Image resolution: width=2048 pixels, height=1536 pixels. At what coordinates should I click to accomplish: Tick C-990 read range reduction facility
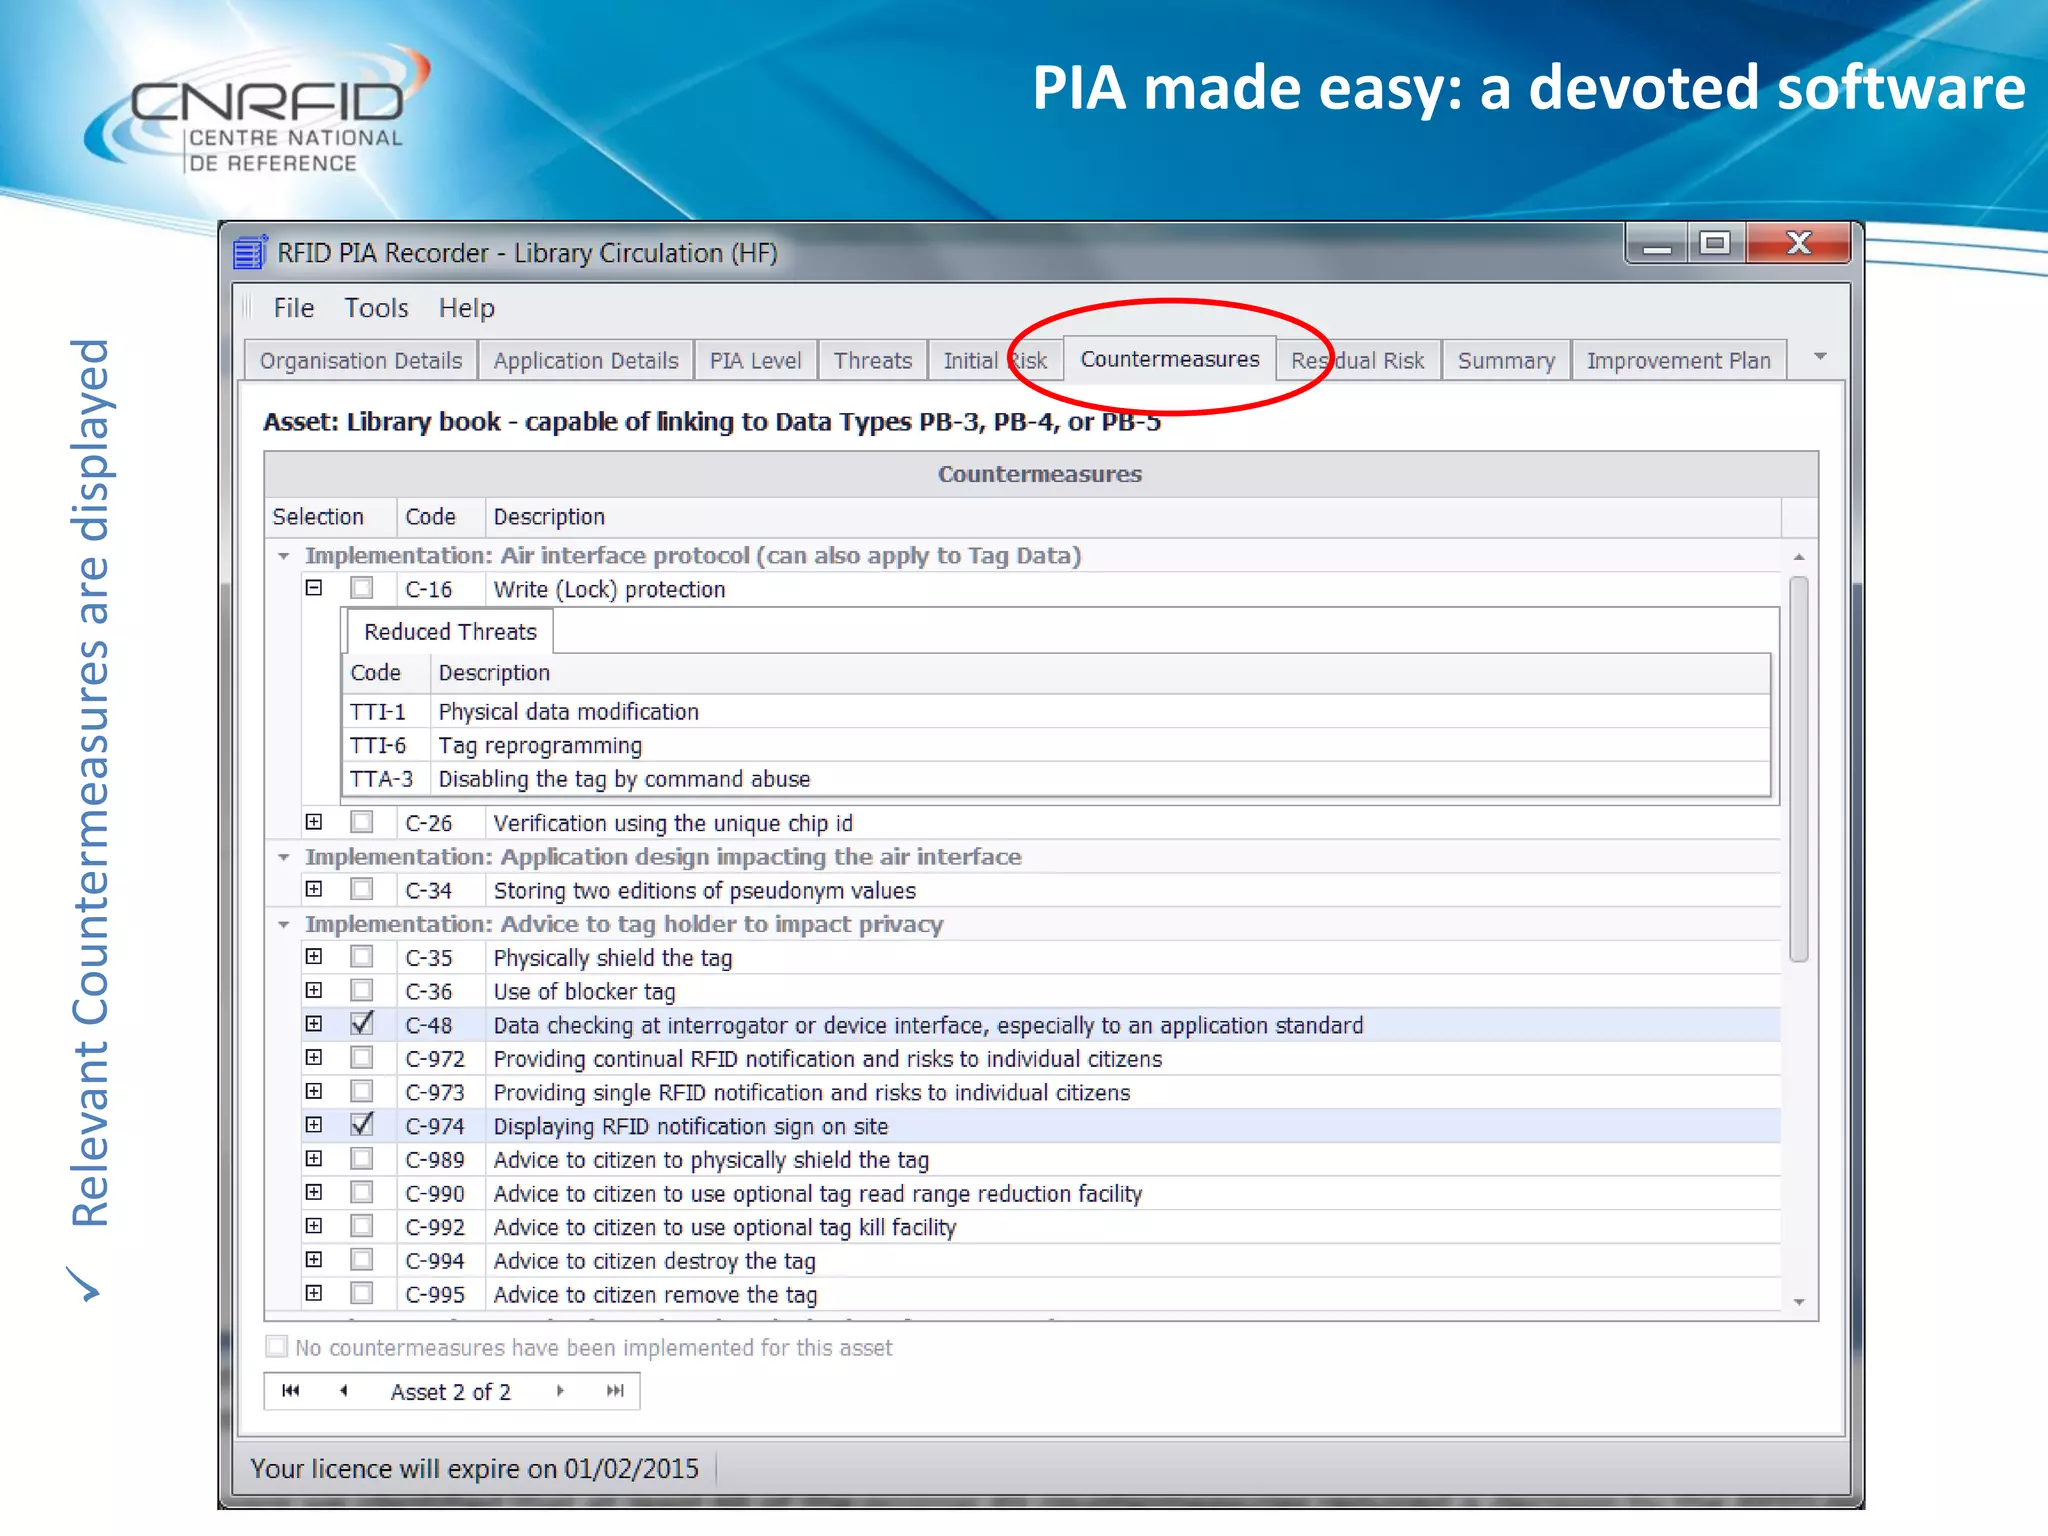pyautogui.click(x=361, y=1193)
